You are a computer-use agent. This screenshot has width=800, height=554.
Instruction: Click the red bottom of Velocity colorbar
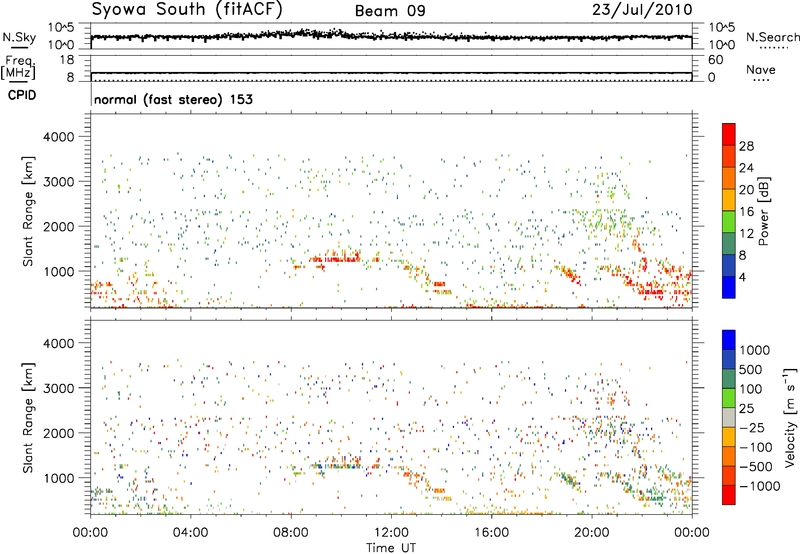(x=729, y=495)
